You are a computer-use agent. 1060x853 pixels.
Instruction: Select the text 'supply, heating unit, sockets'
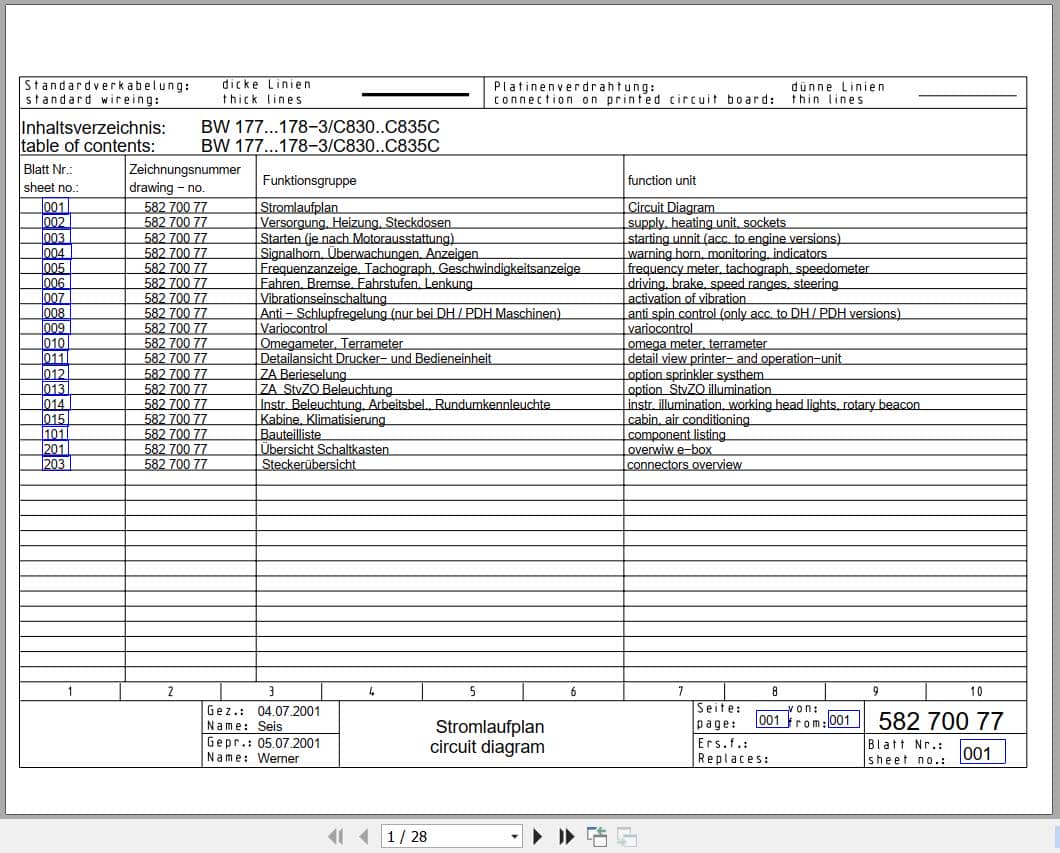click(706, 222)
